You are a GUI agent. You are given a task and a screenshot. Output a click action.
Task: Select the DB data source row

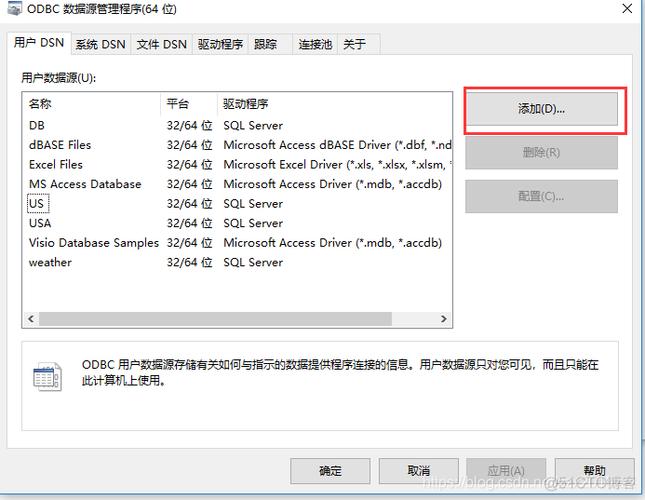237,125
